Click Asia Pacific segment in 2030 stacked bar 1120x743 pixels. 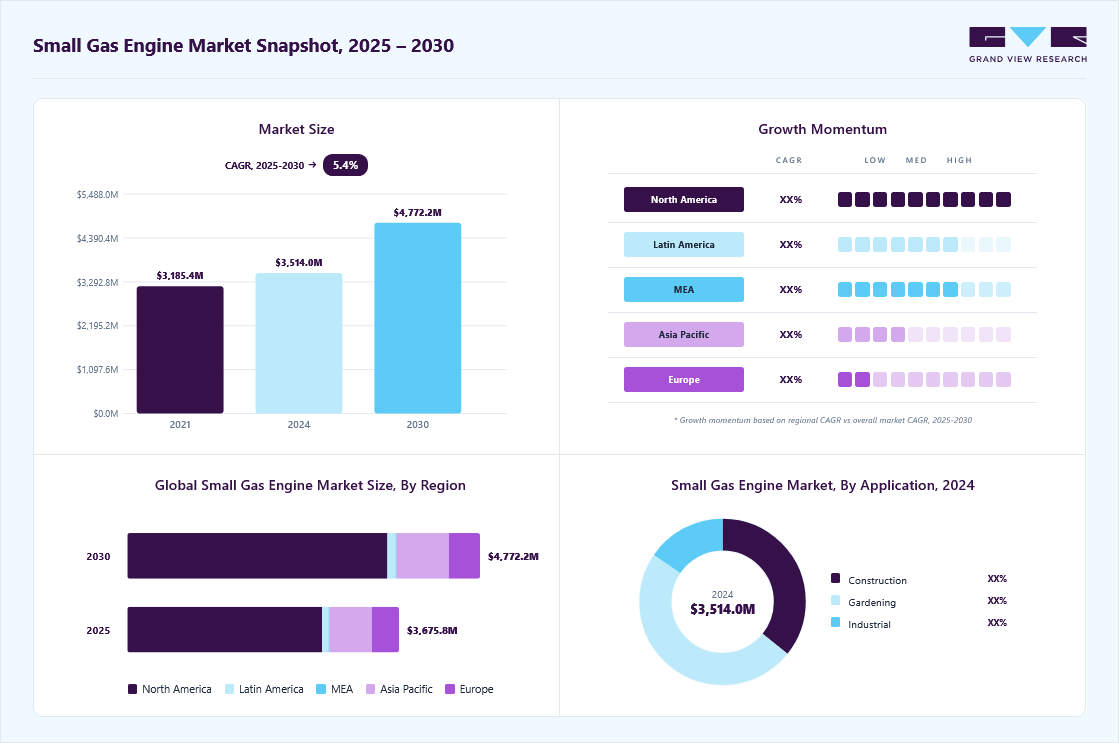pos(423,556)
